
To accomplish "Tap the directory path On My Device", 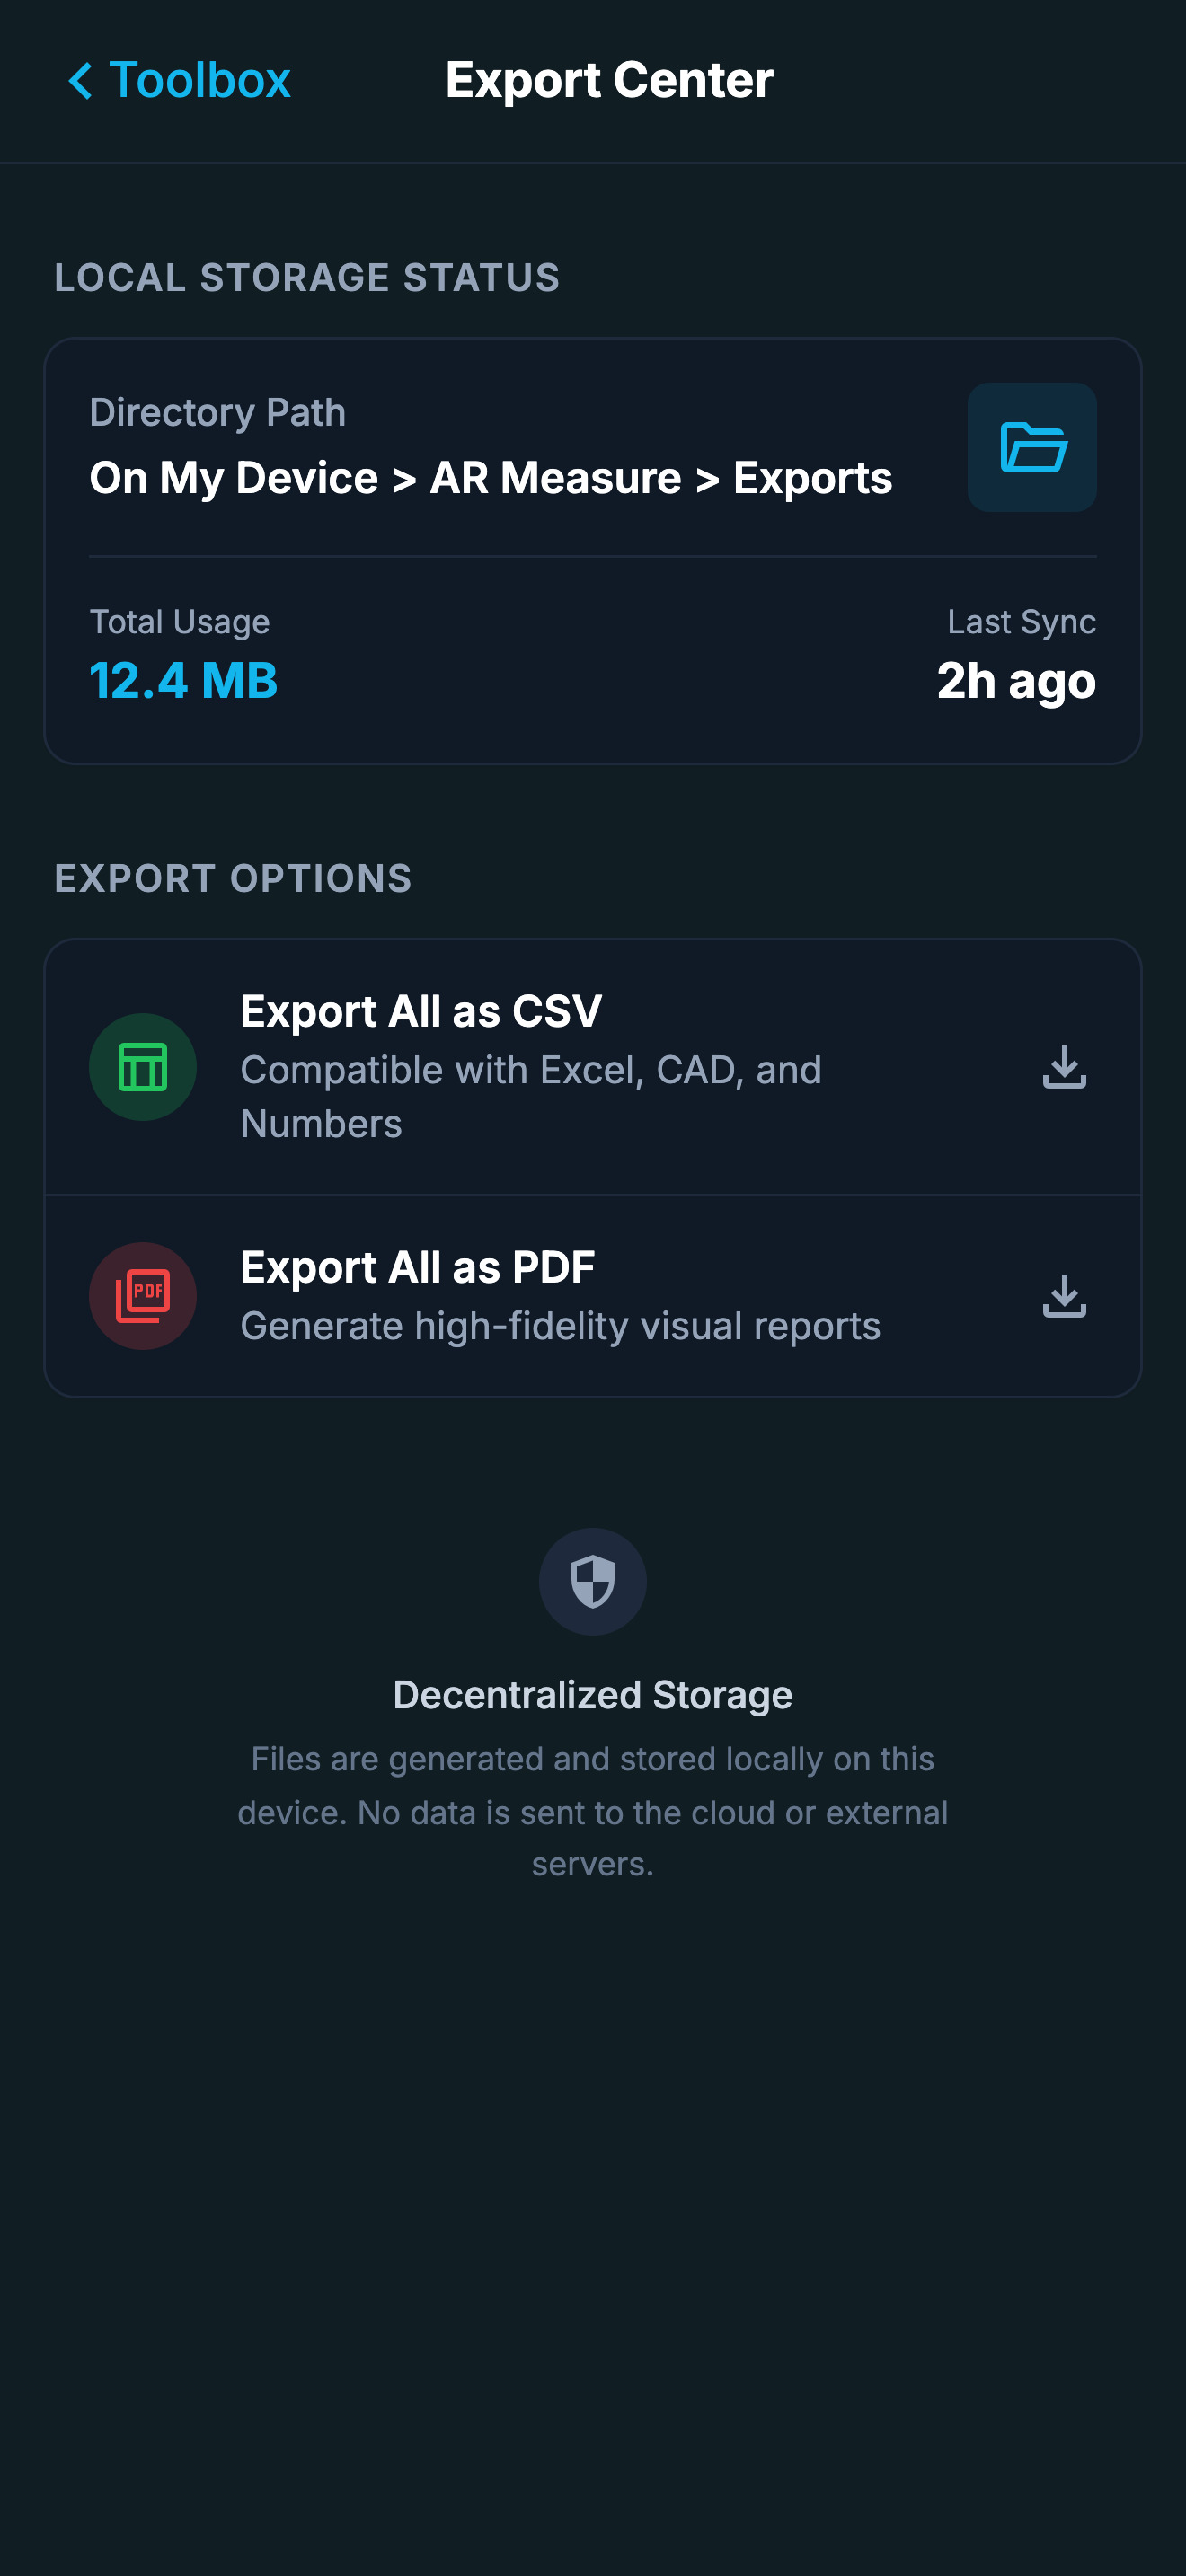I will 491,478.
